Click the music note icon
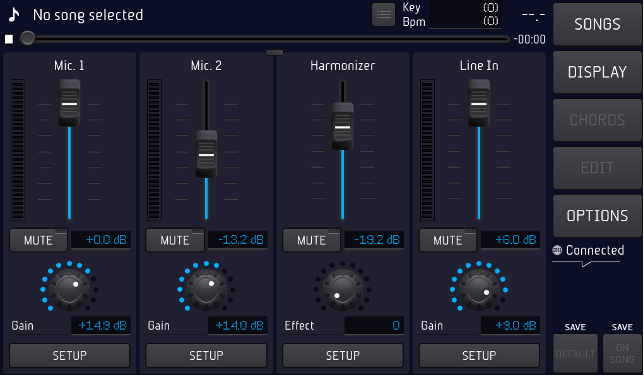This screenshot has width=644, height=376. click(x=14, y=15)
